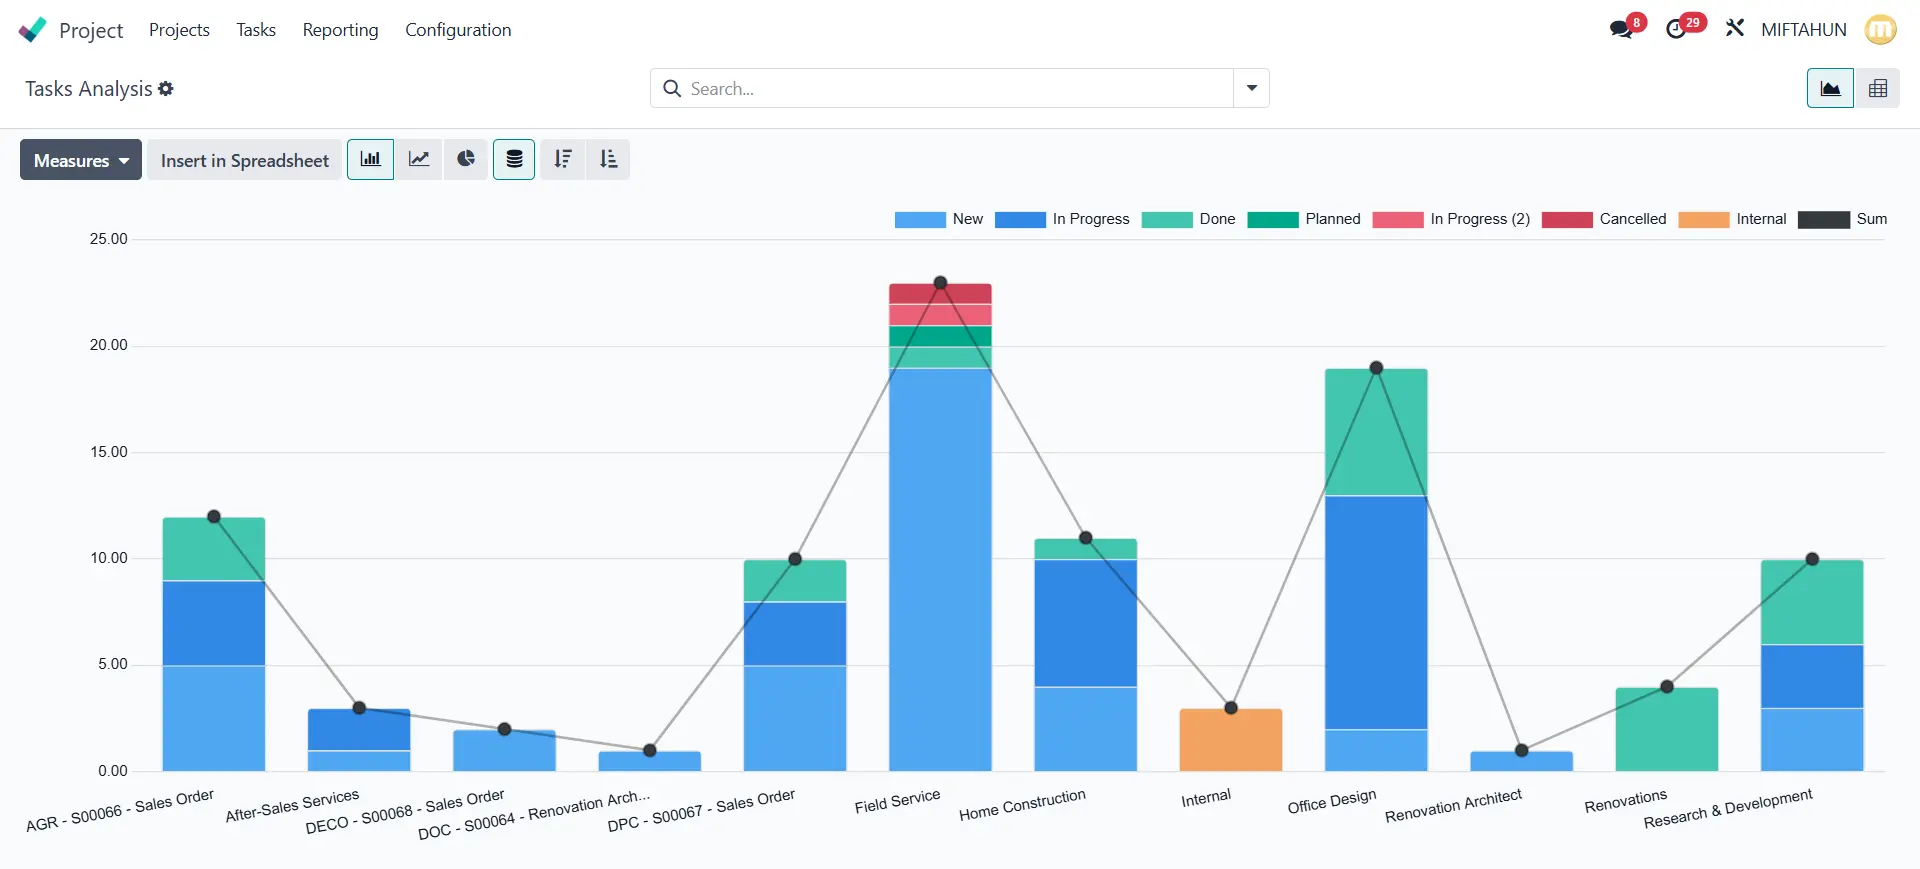Click the Home Construction In Progress segment
Viewport: 1920px width, 869px height.
tap(1086, 623)
